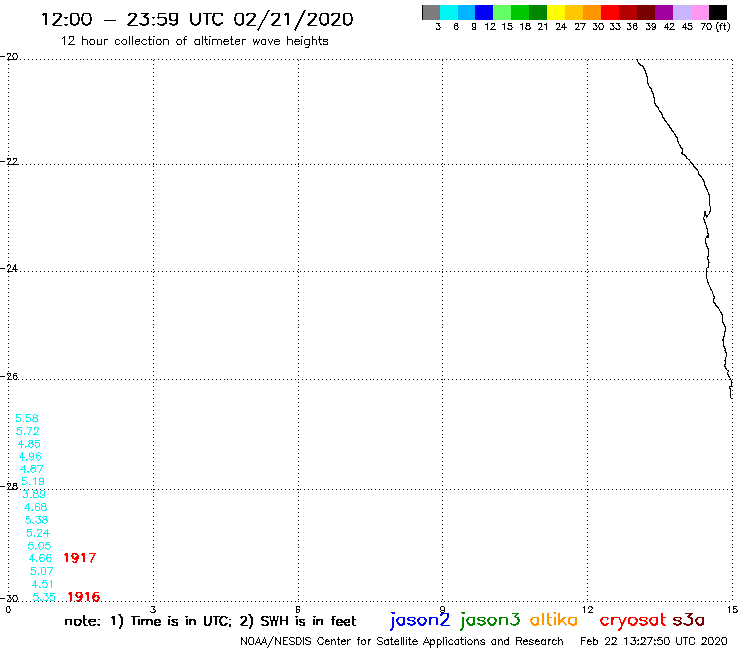Click the wave height value 4.85
The image size is (740, 650).
pyautogui.click(x=29, y=444)
